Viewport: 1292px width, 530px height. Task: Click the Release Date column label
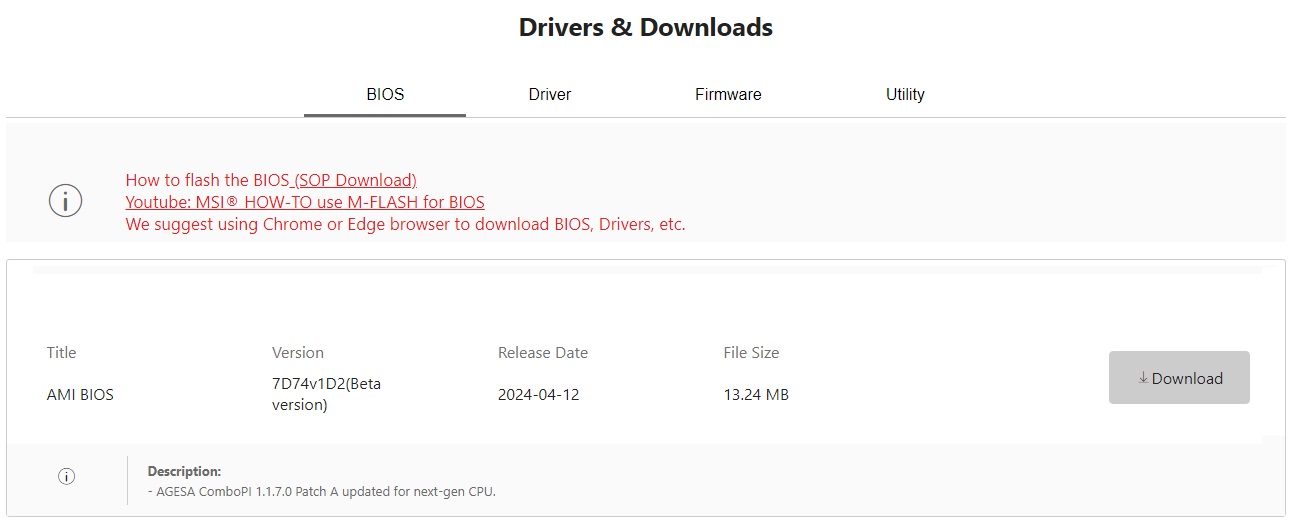coord(543,353)
